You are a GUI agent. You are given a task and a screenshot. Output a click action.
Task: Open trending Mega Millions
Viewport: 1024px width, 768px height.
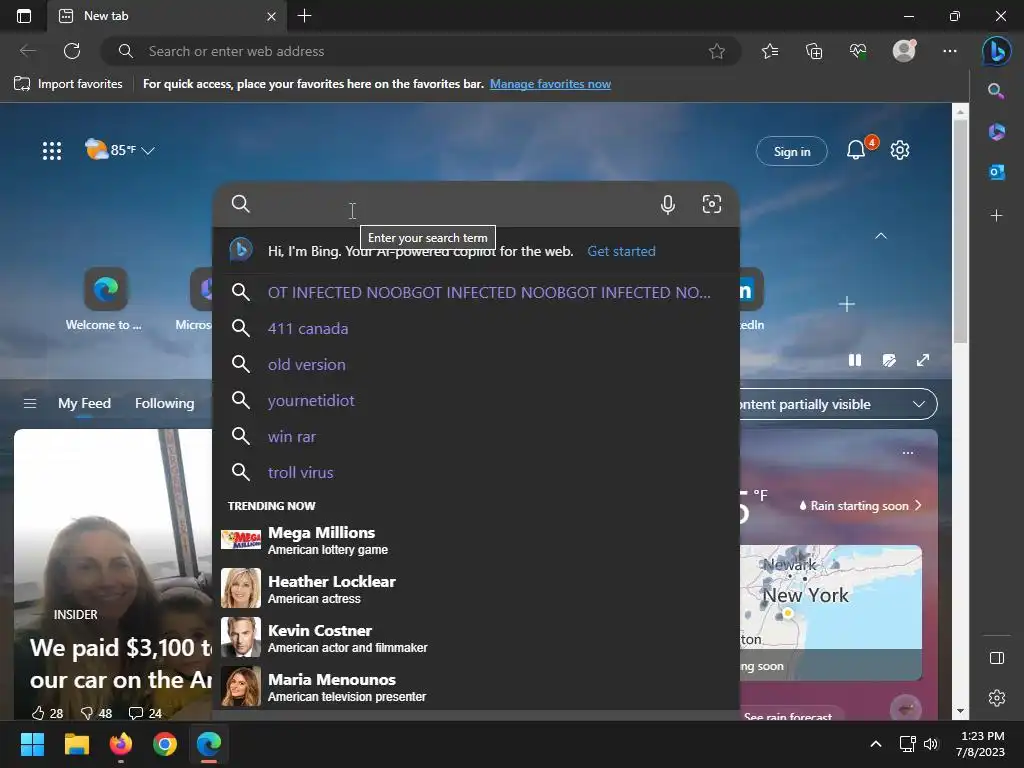point(476,540)
